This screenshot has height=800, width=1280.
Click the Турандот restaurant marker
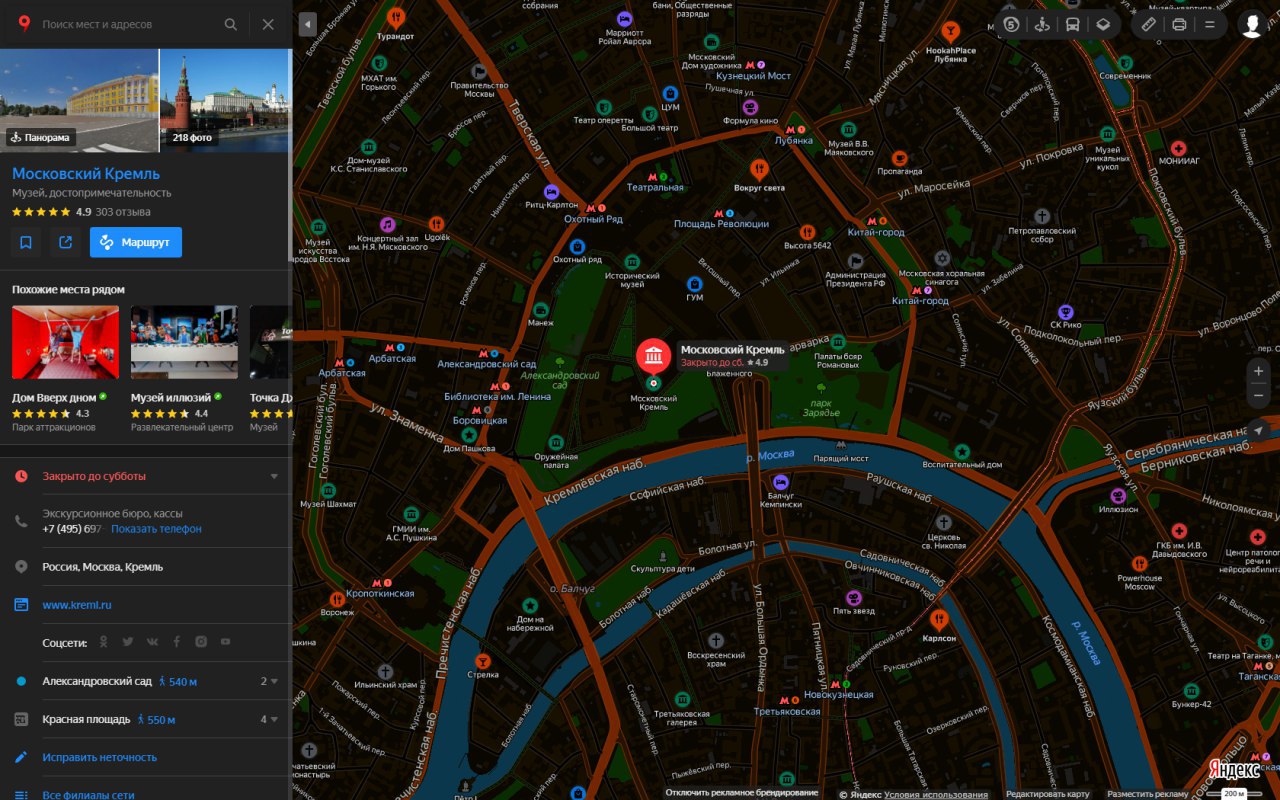(x=396, y=16)
